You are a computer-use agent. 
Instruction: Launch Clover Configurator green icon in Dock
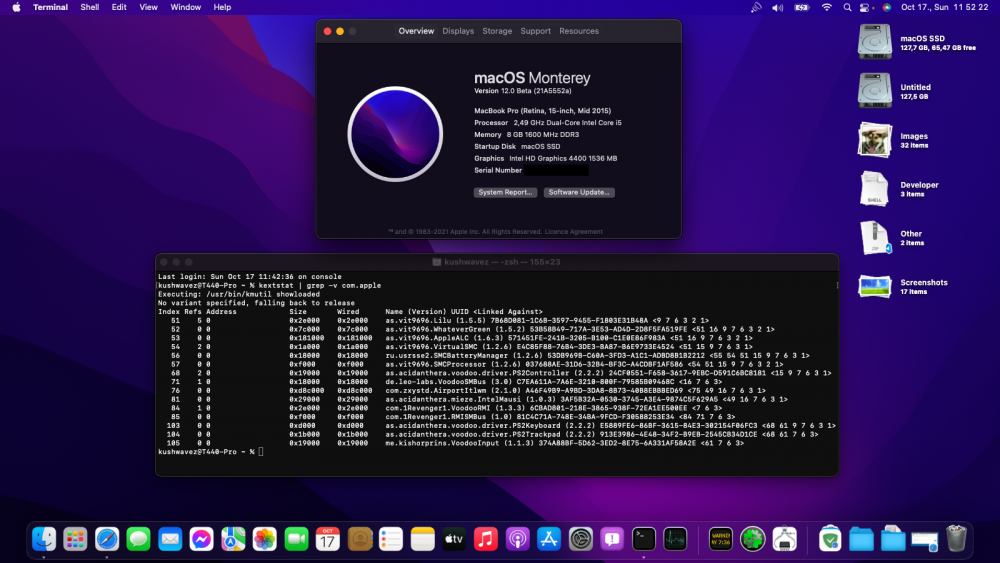pos(753,539)
